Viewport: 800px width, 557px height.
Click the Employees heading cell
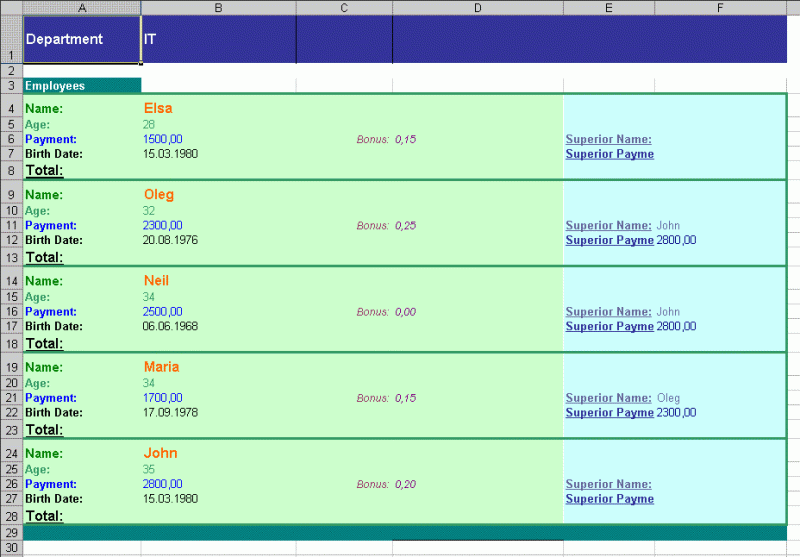tap(82, 86)
